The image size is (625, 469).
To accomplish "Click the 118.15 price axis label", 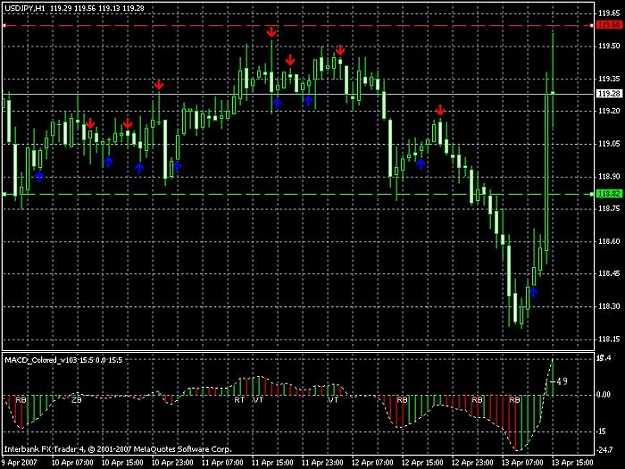I will tap(609, 339).
